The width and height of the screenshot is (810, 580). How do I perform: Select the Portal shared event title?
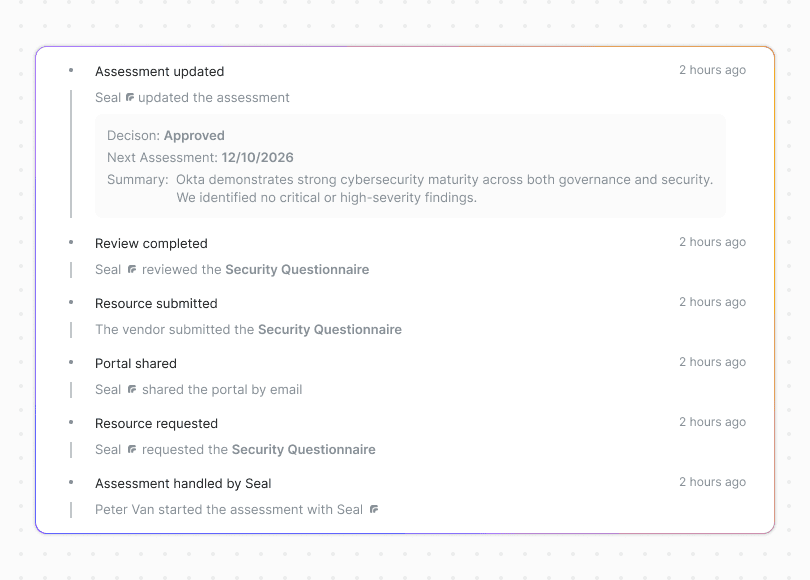click(x=136, y=364)
